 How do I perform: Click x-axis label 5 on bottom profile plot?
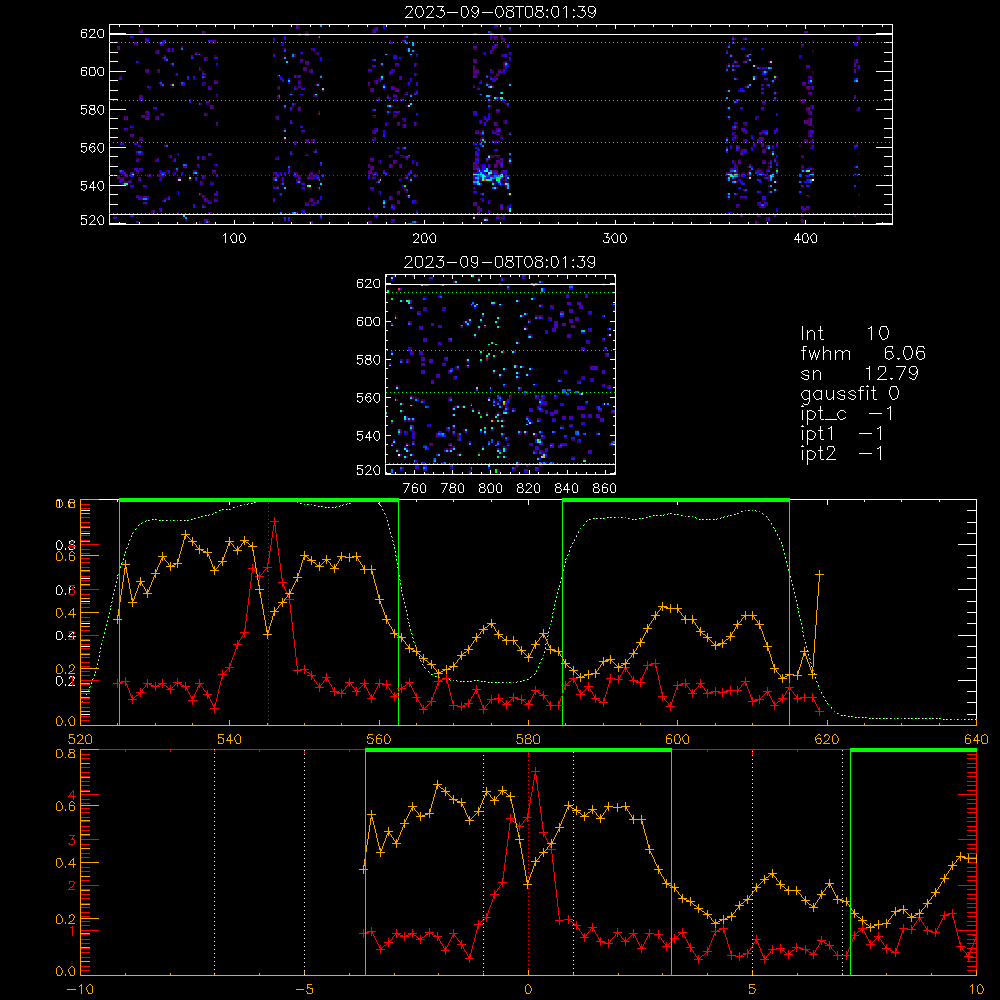pos(753,989)
